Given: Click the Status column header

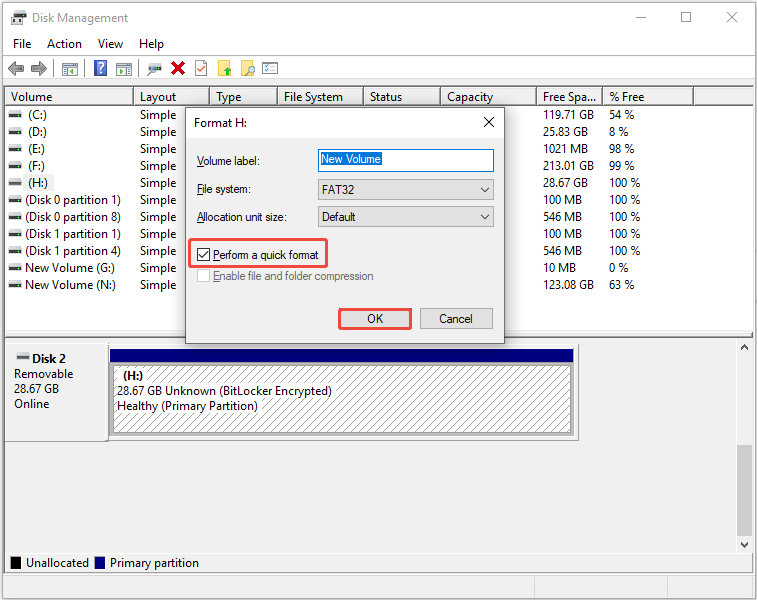Looking at the screenshot, I should [402, 97].
